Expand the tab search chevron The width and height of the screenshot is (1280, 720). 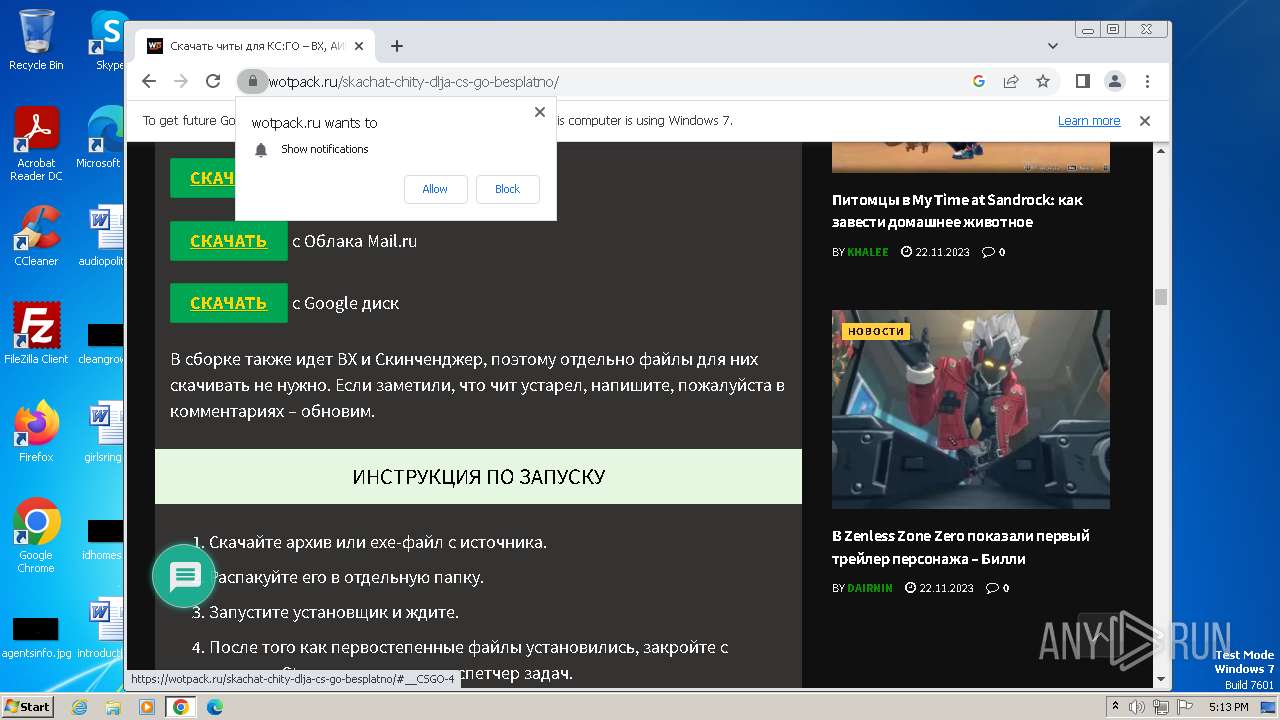click(x=1053, y=46)
